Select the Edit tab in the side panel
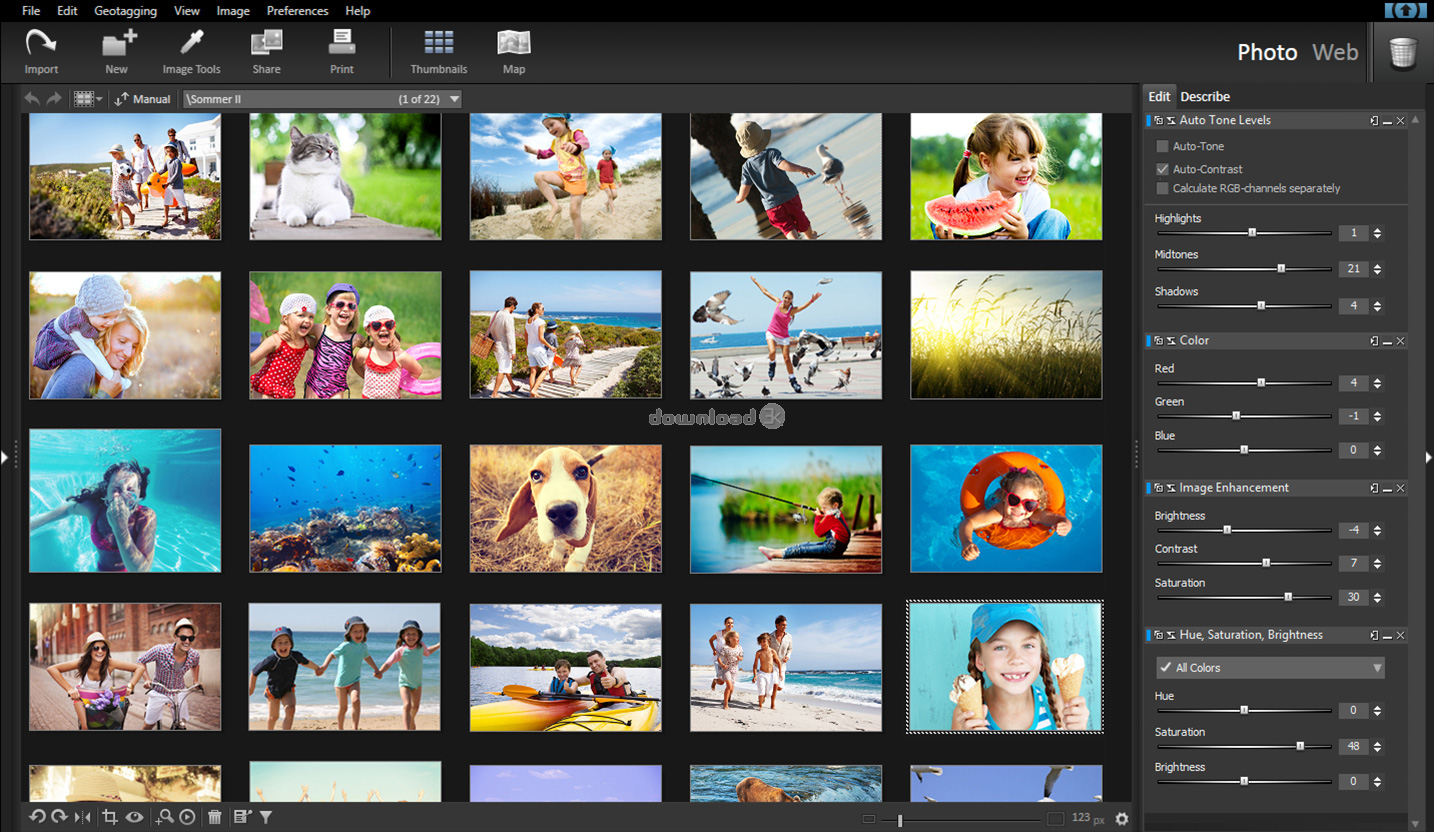Image resolution: width=1434 pixels, height=832 pixels. 1159,97
